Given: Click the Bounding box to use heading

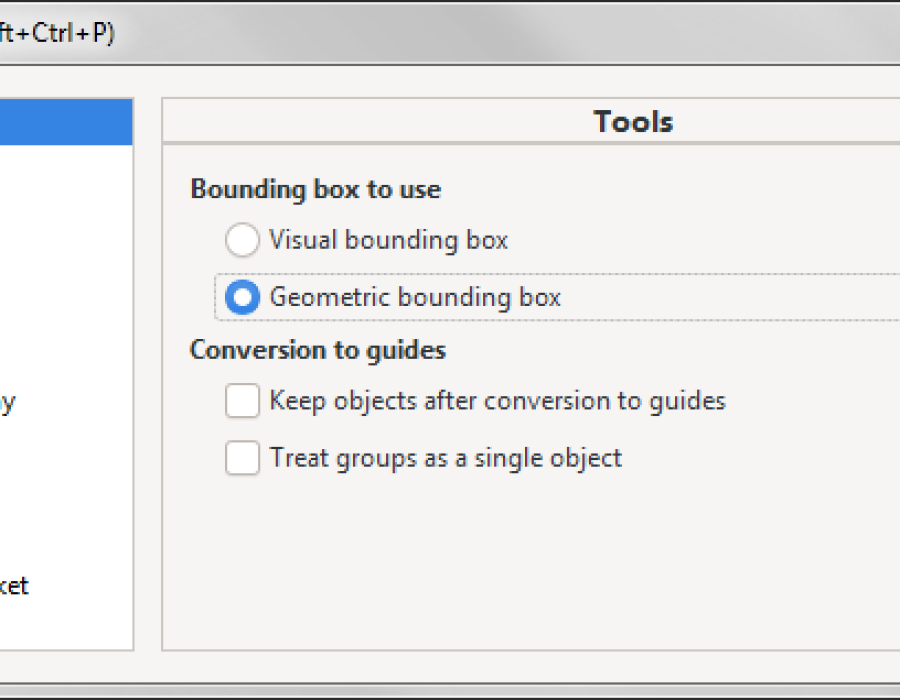Looking at the screenshot, I should pos(316,189).
